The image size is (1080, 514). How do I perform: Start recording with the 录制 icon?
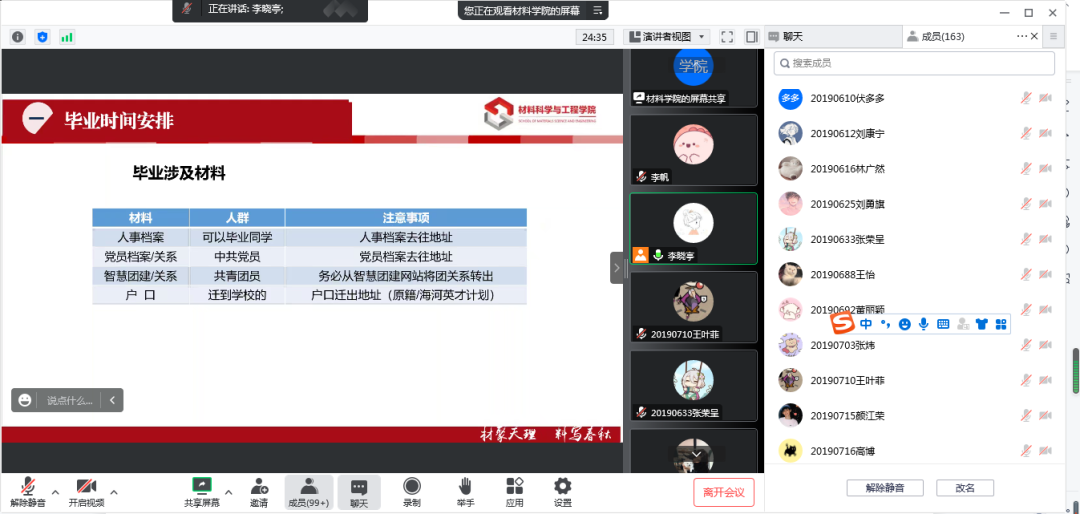tap(412, 486)
